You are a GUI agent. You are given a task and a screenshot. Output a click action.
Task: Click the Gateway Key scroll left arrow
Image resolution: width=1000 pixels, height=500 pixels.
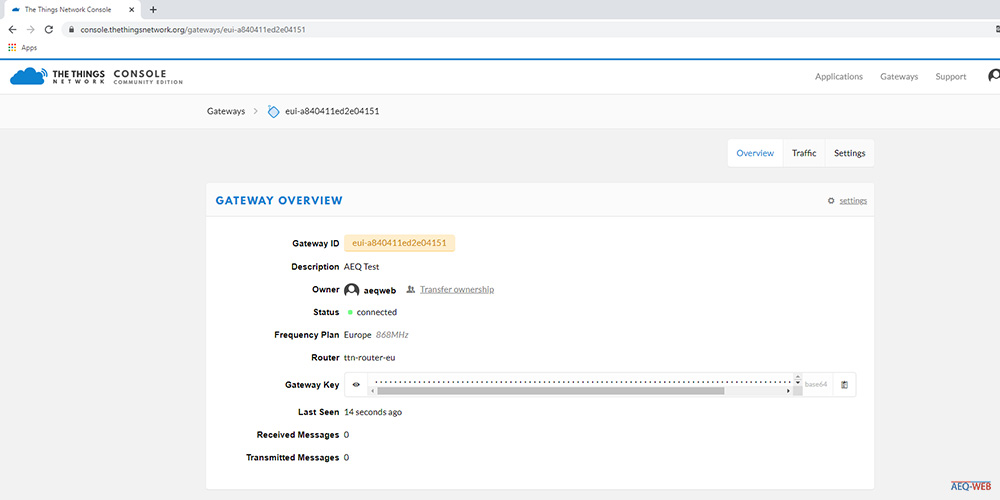click(x=372, y=391)
